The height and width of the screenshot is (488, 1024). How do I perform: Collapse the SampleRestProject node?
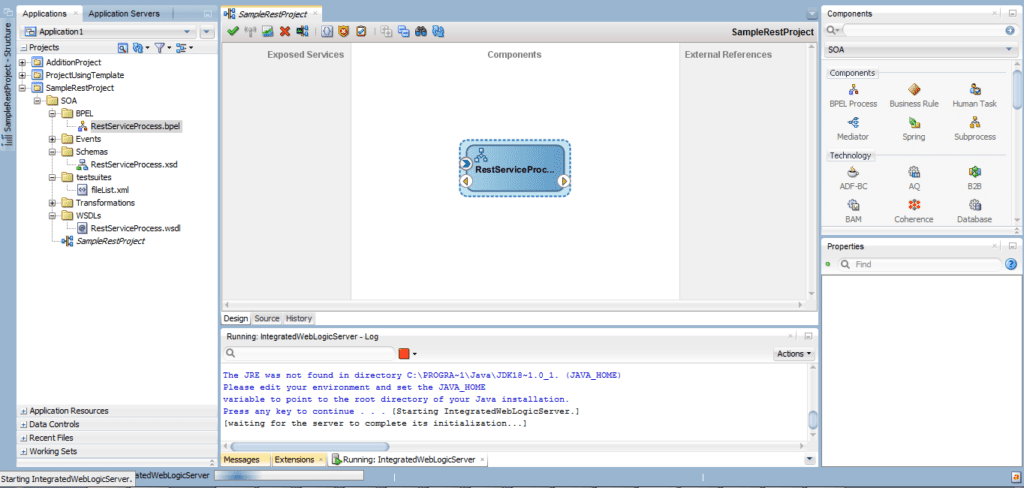click(22, 88)
